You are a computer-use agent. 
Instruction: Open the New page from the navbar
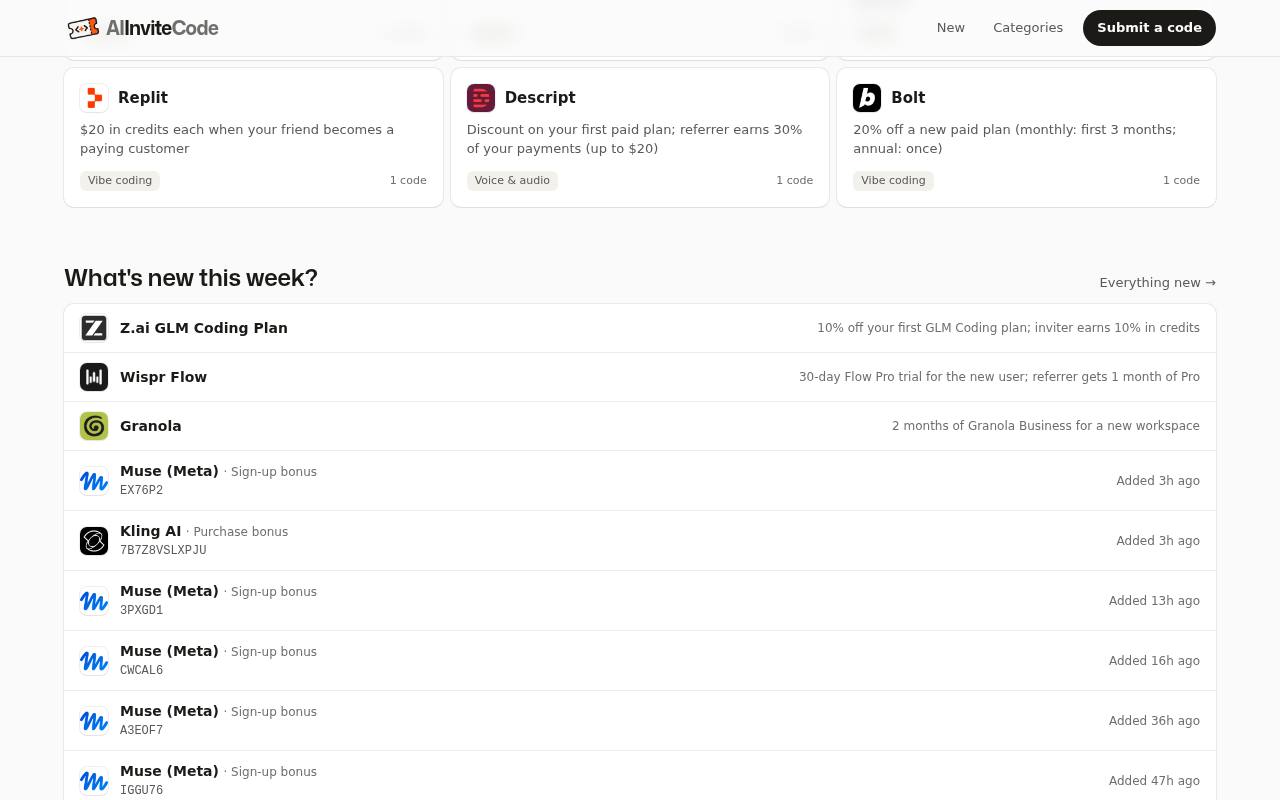(951, 28)
